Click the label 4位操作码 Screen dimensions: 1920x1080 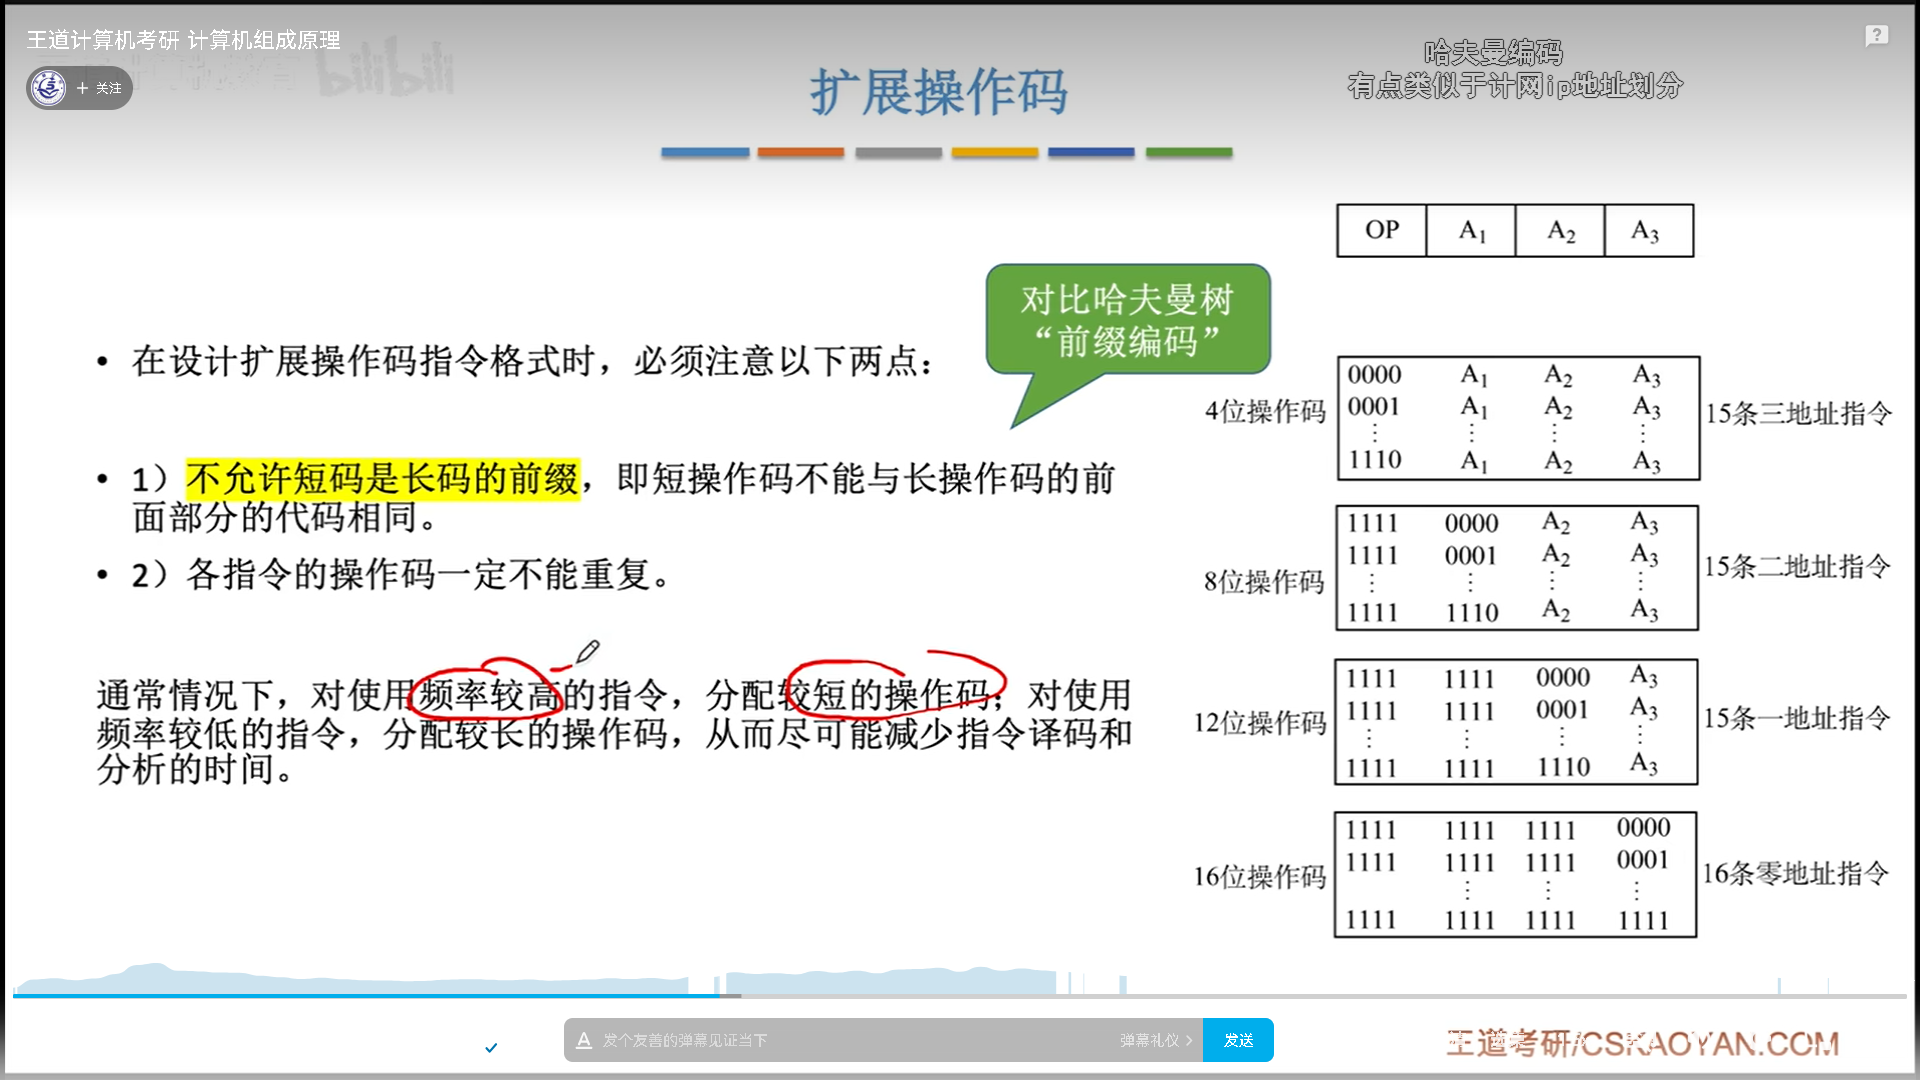1265,411
